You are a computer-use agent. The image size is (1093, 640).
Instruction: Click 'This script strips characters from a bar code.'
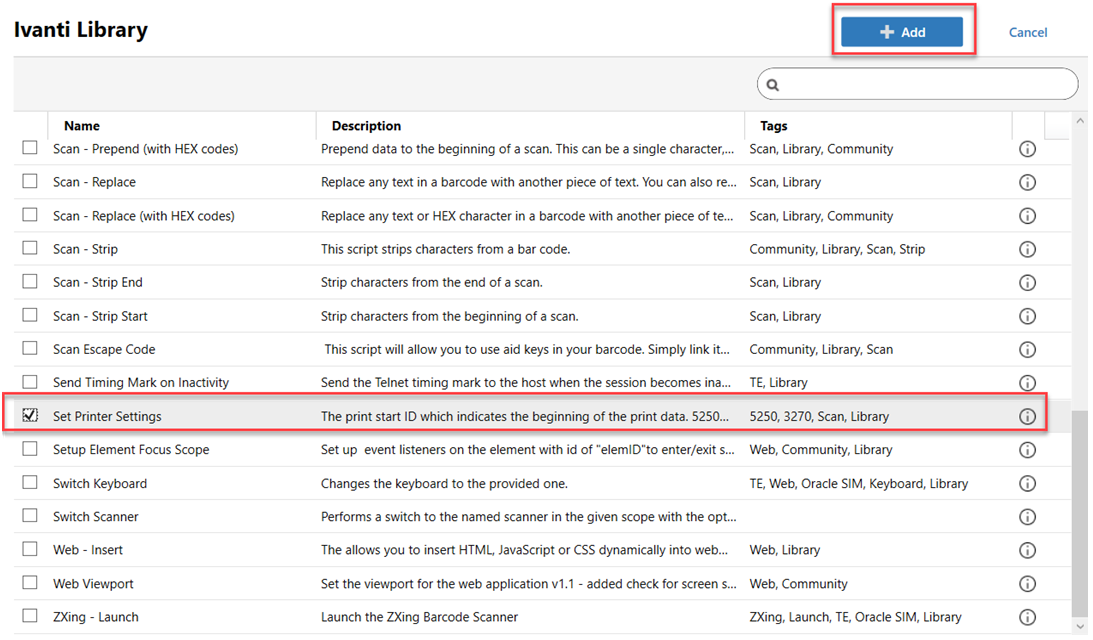pyautogui.click(x=445, y=249)
